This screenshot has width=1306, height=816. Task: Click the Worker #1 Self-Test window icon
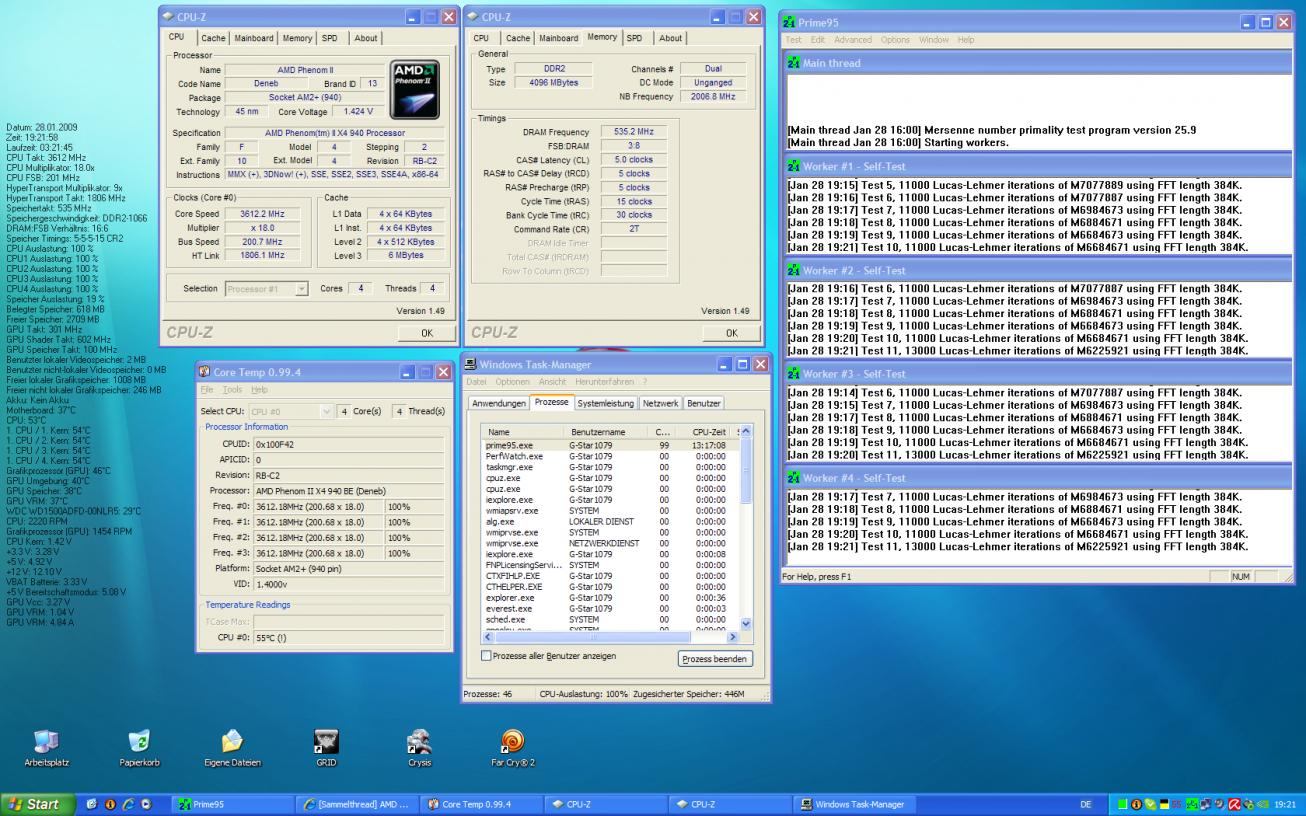(x=794, y=167)
